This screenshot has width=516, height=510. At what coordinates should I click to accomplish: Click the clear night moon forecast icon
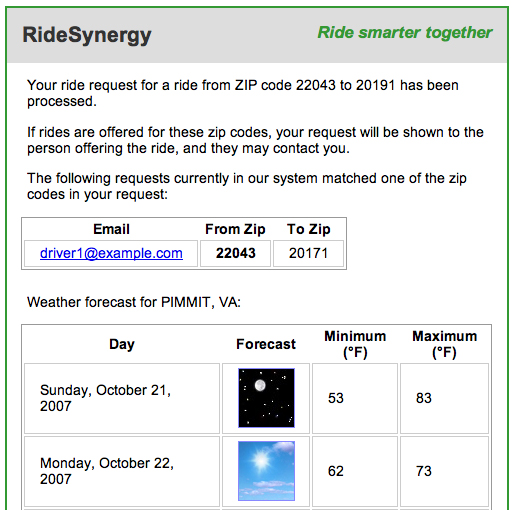coord(266,398)
